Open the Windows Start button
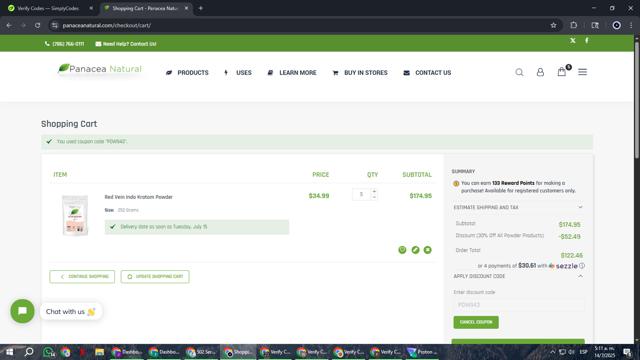 point(9,352)
